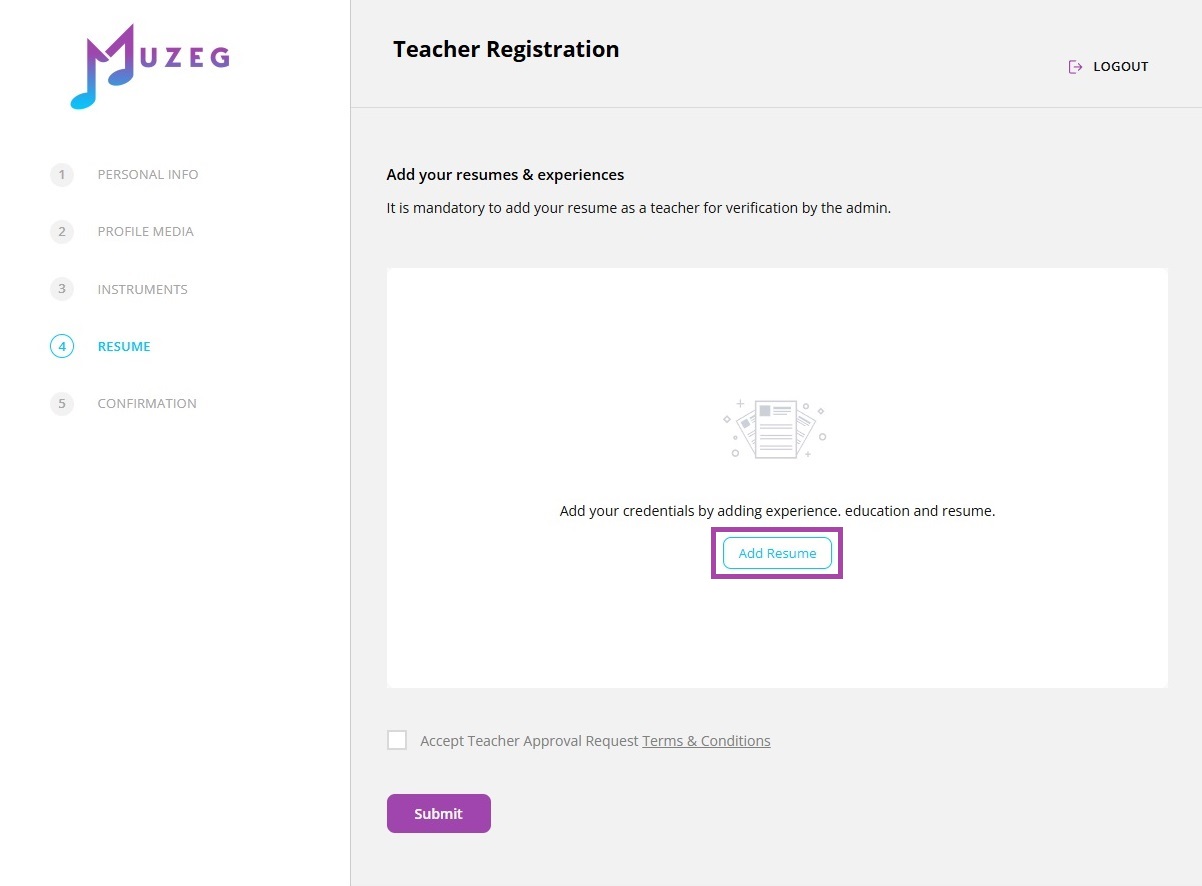The height and width of the screenshot is (886, 1202).
Task: Click the step 3 number circle
Action: 62,289
